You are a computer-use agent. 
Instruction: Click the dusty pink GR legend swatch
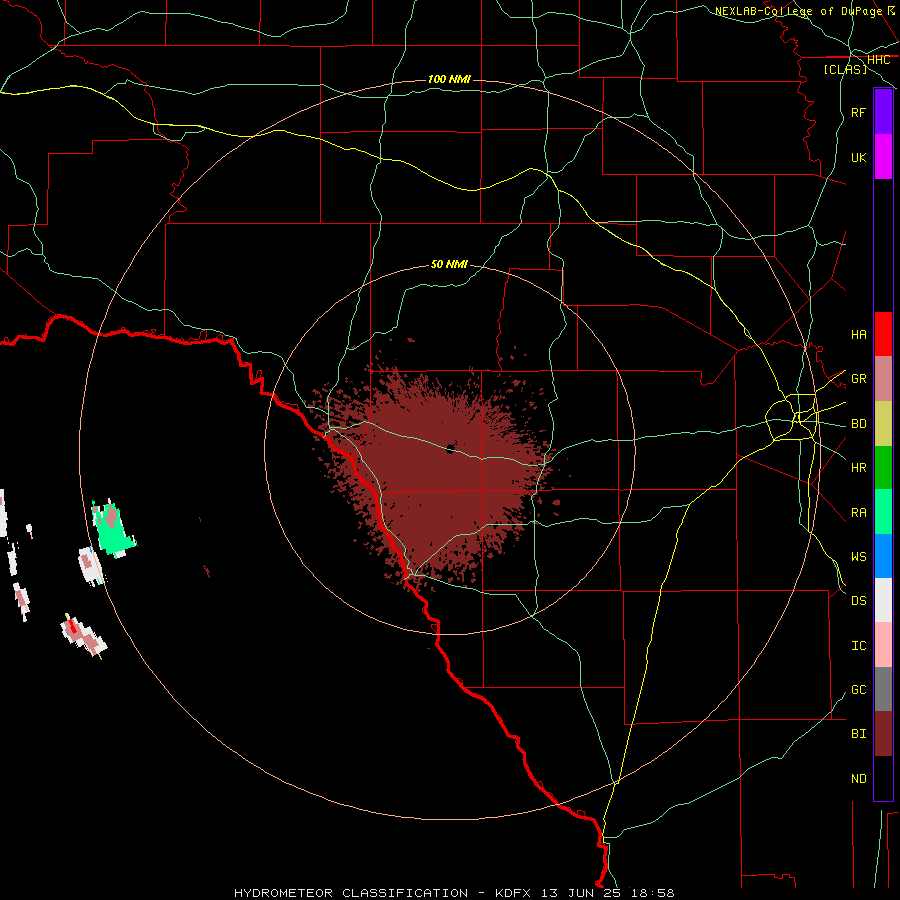coord(883,379)
